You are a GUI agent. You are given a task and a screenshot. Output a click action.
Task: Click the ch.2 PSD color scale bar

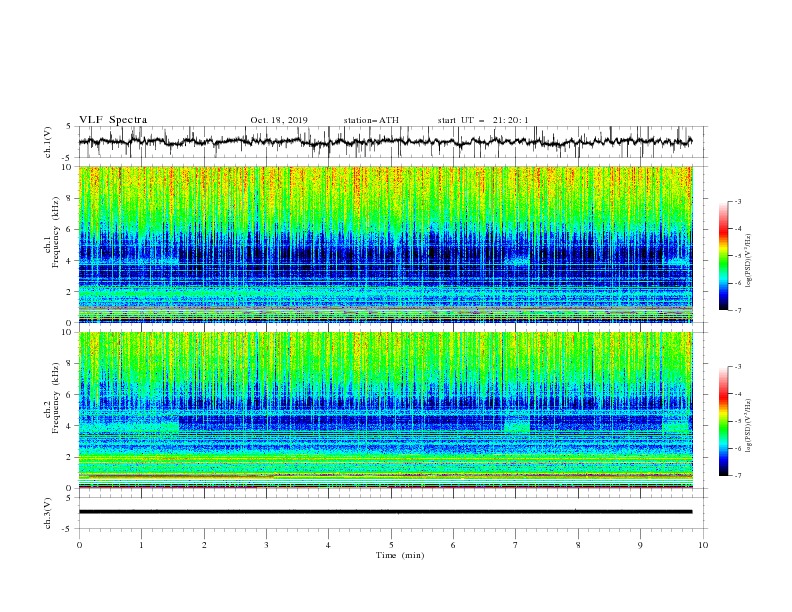tap(723, 421)
